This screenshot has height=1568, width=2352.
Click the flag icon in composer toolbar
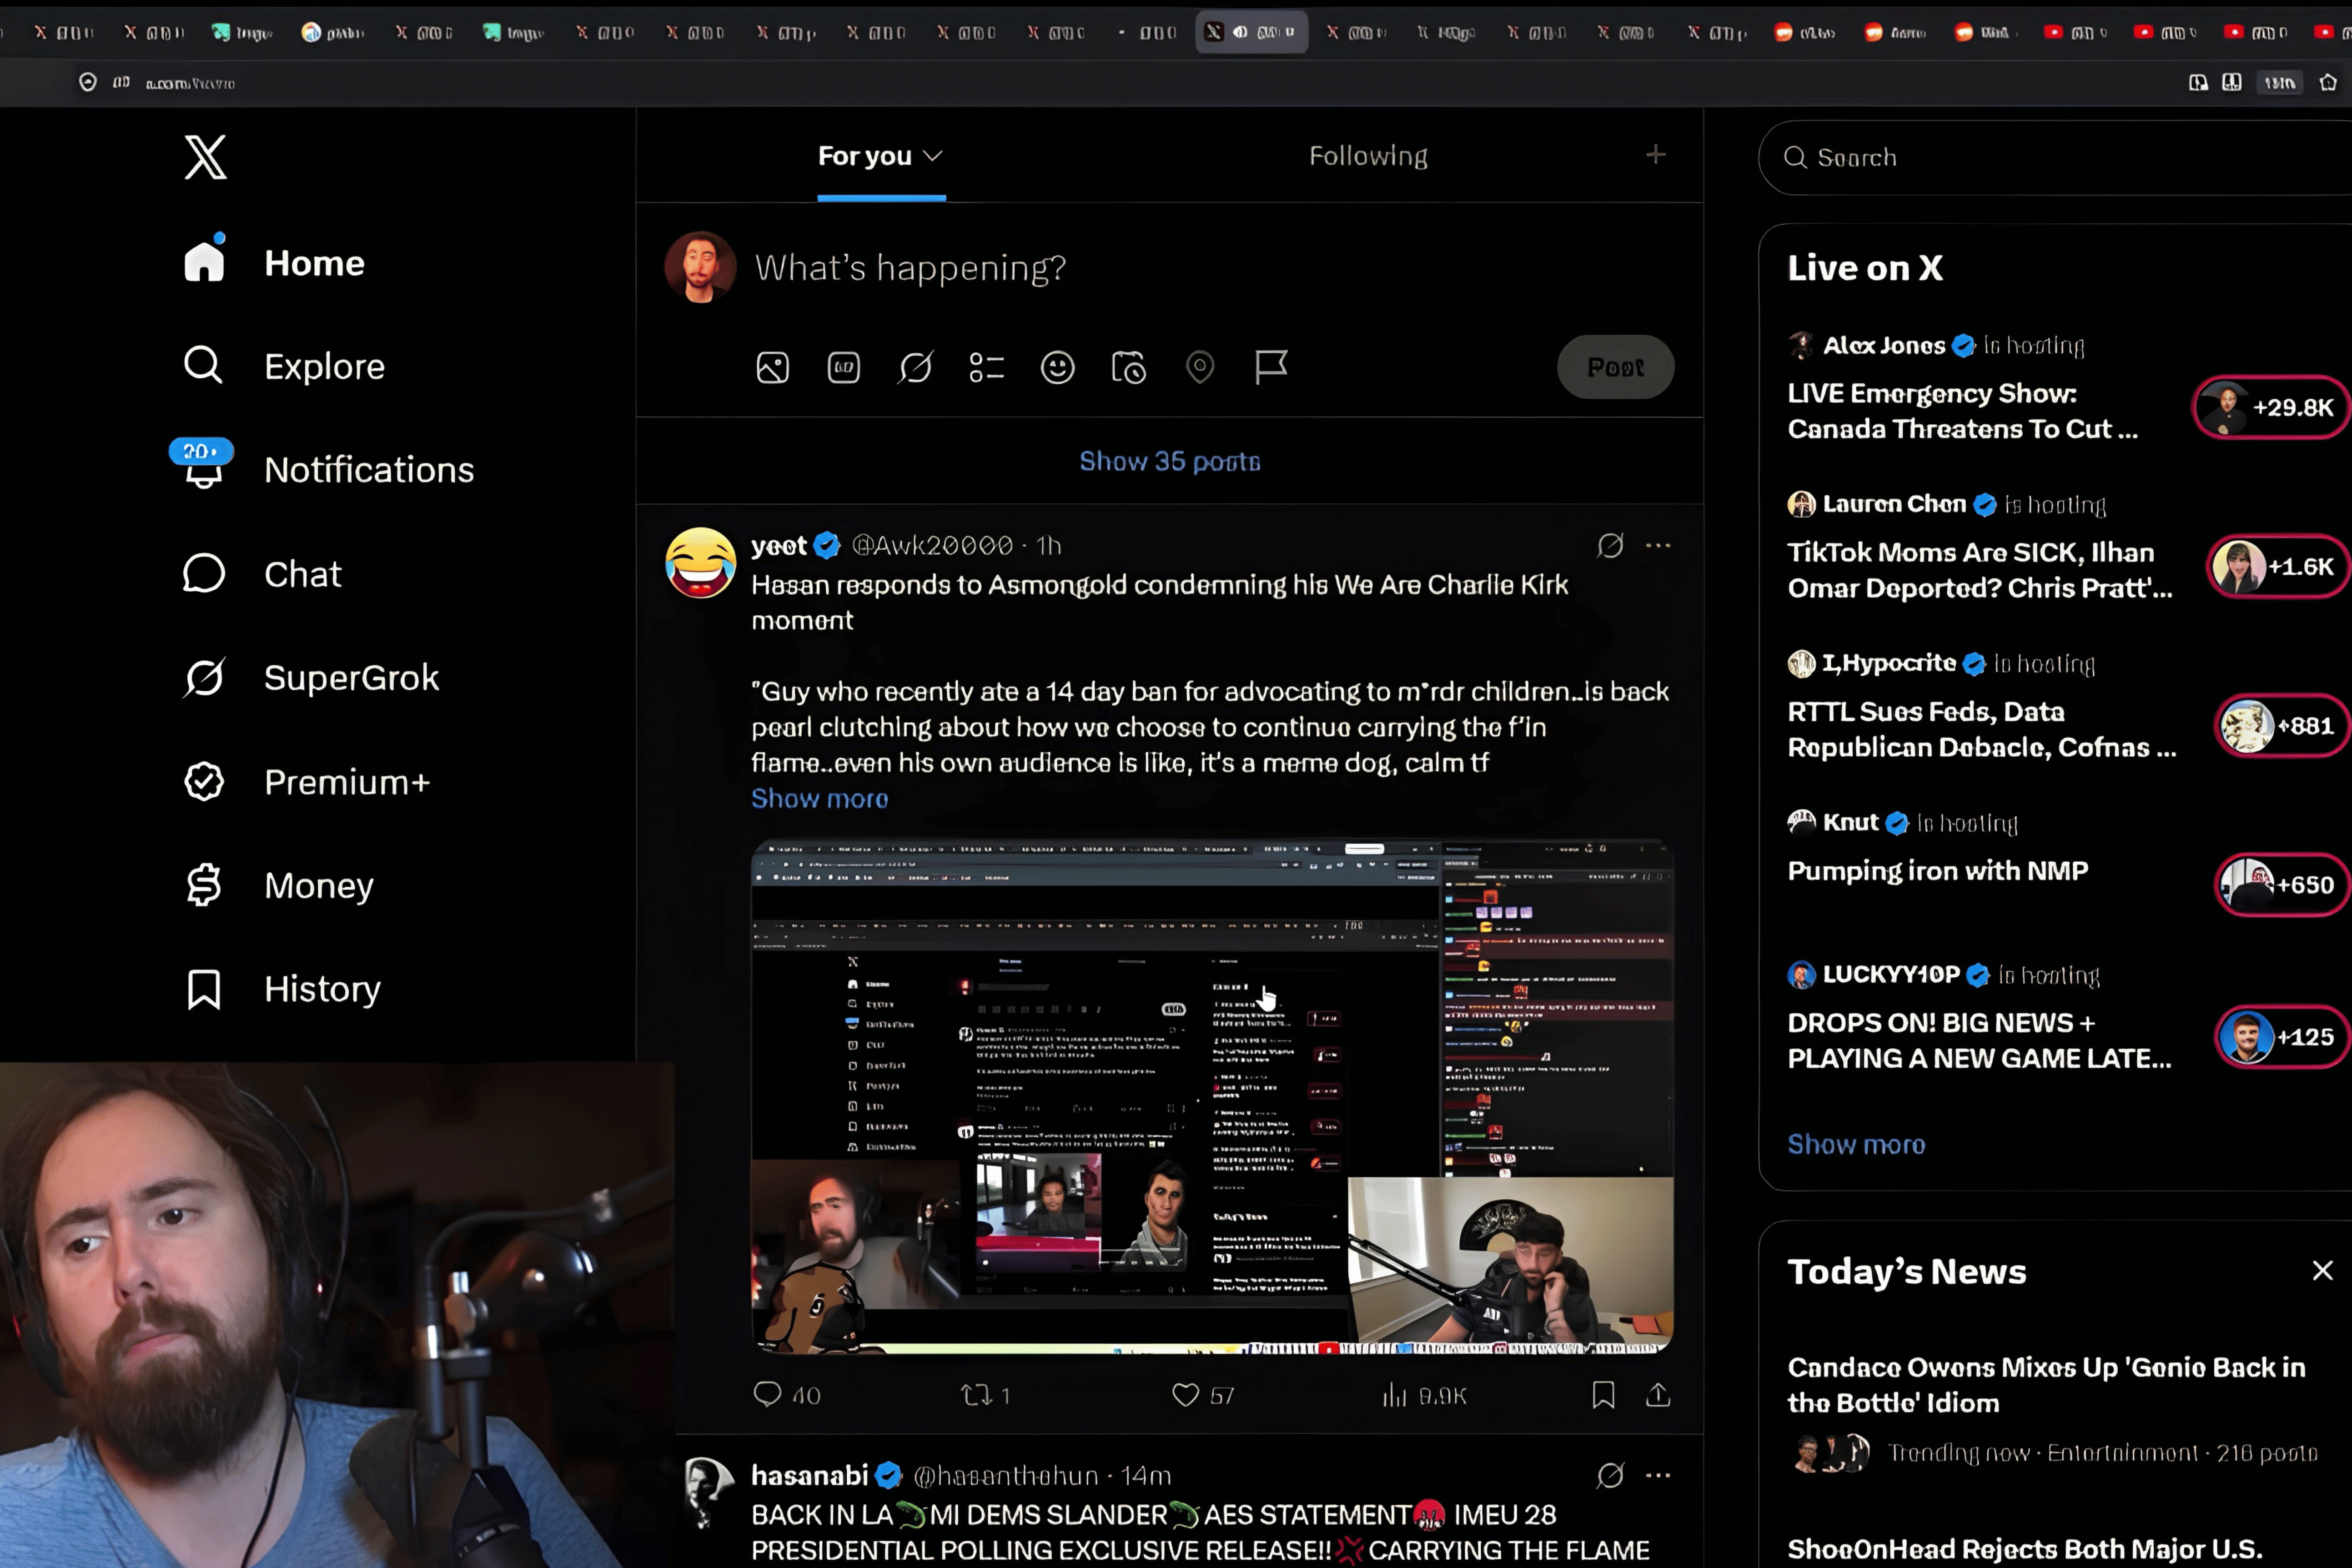pos(1271,367)
